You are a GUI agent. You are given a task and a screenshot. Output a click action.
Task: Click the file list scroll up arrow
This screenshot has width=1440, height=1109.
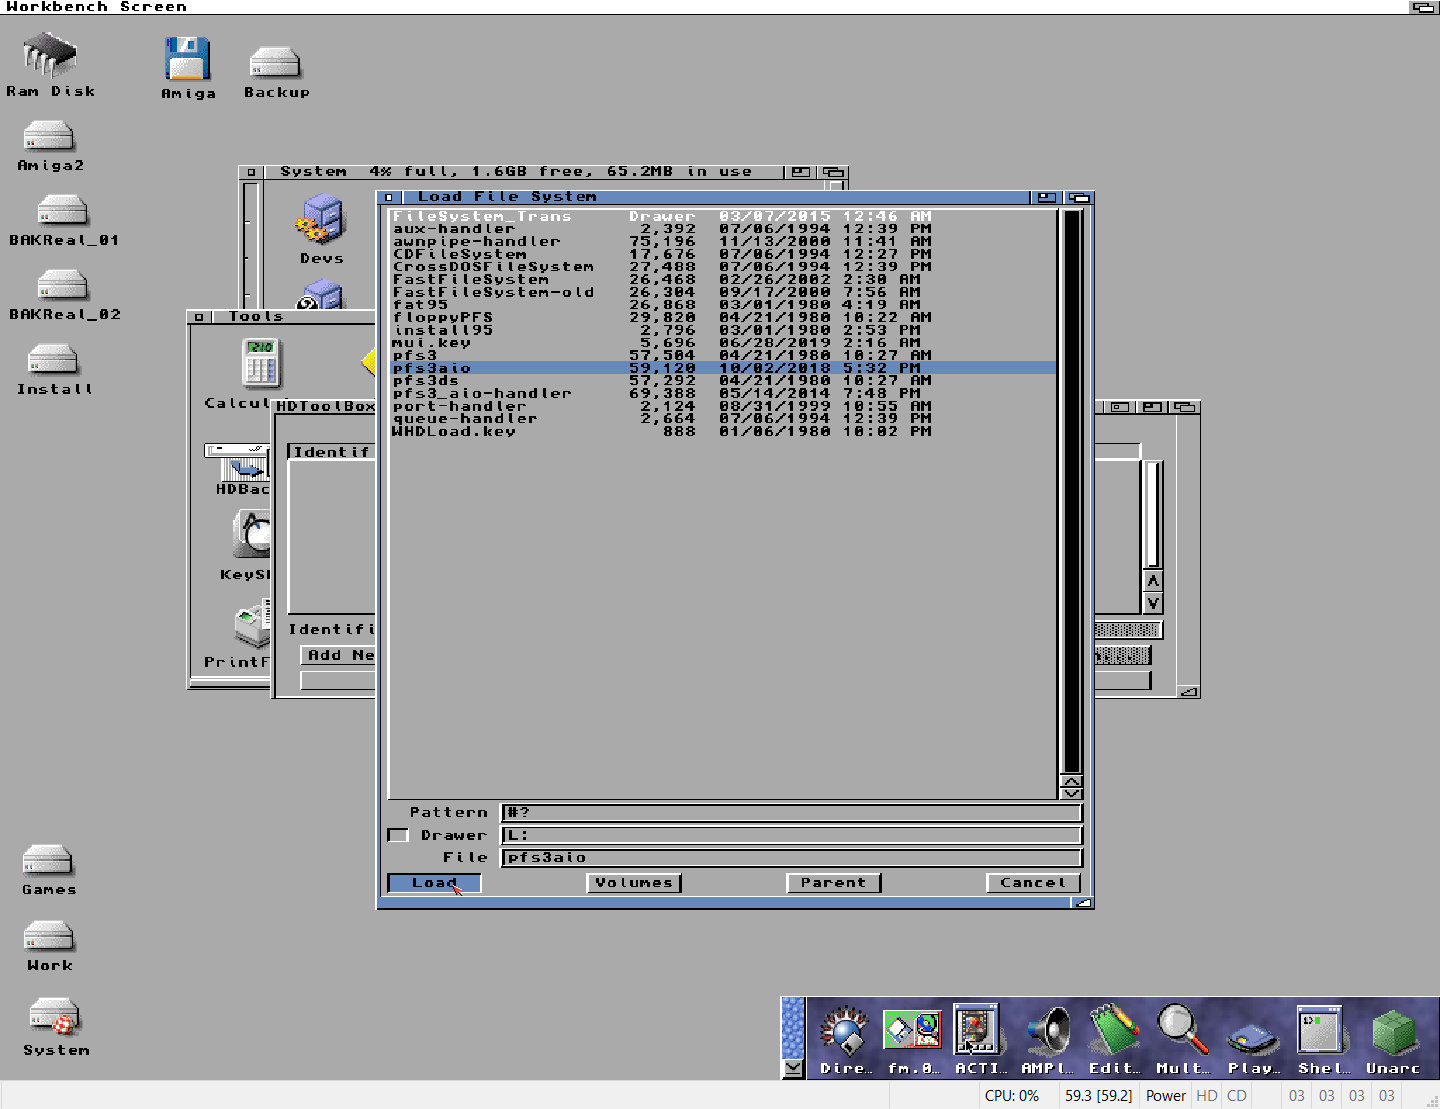point(1072,781)
